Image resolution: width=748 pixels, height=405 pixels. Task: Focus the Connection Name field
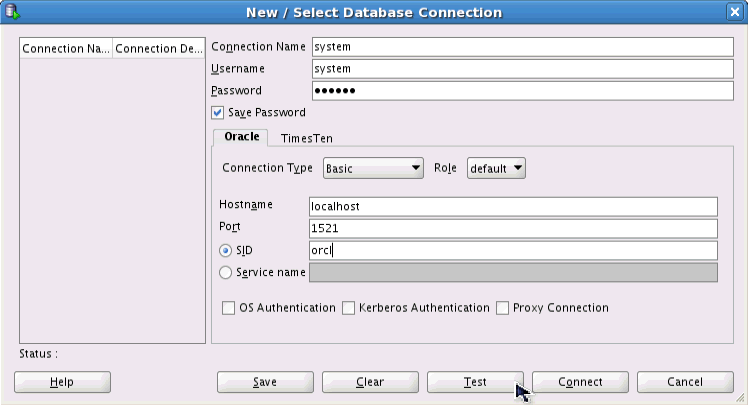(x=523, y=47)
